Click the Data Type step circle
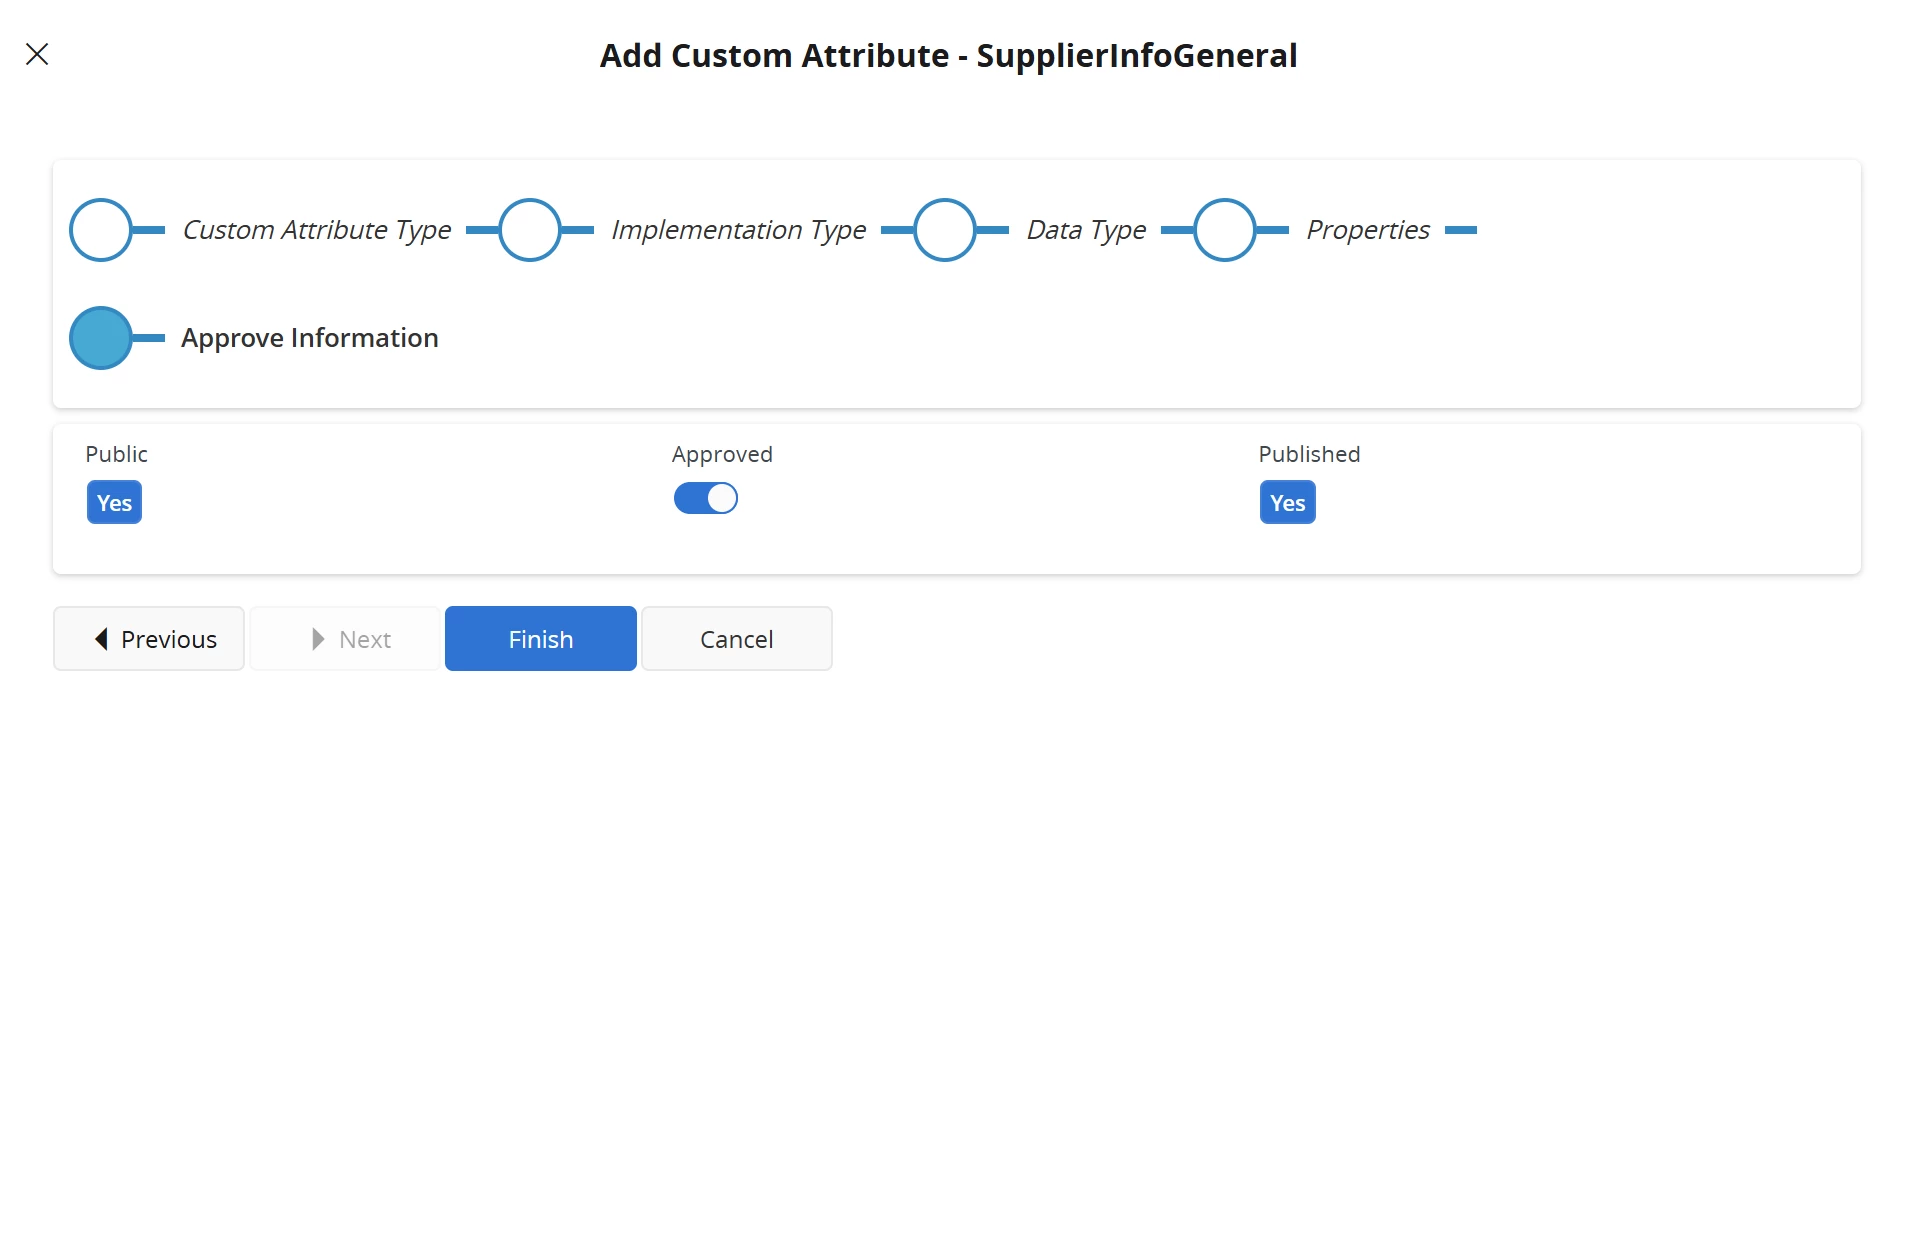Viewport: 1908px width, 1236px height. [945, 230]
